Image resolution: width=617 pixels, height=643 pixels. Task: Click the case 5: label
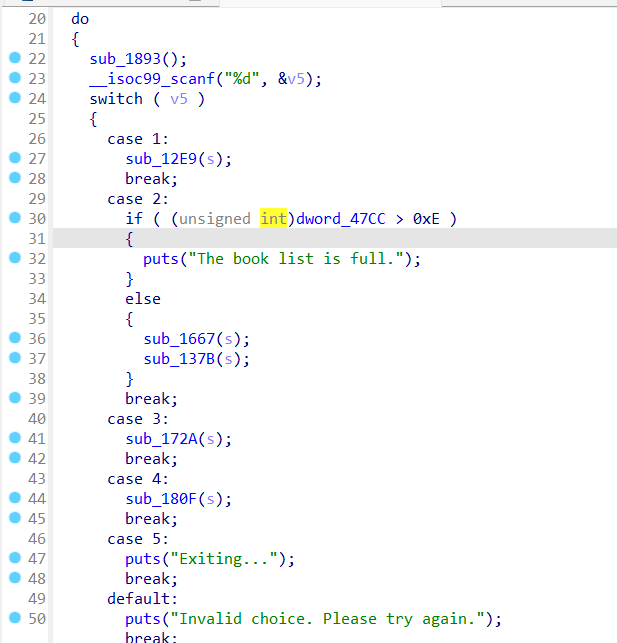point(138,539)
